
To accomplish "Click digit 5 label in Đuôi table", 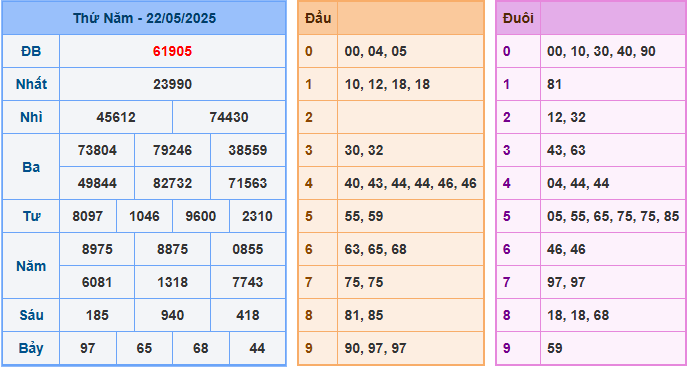I will pyautogui.click(x=507, y=216).
